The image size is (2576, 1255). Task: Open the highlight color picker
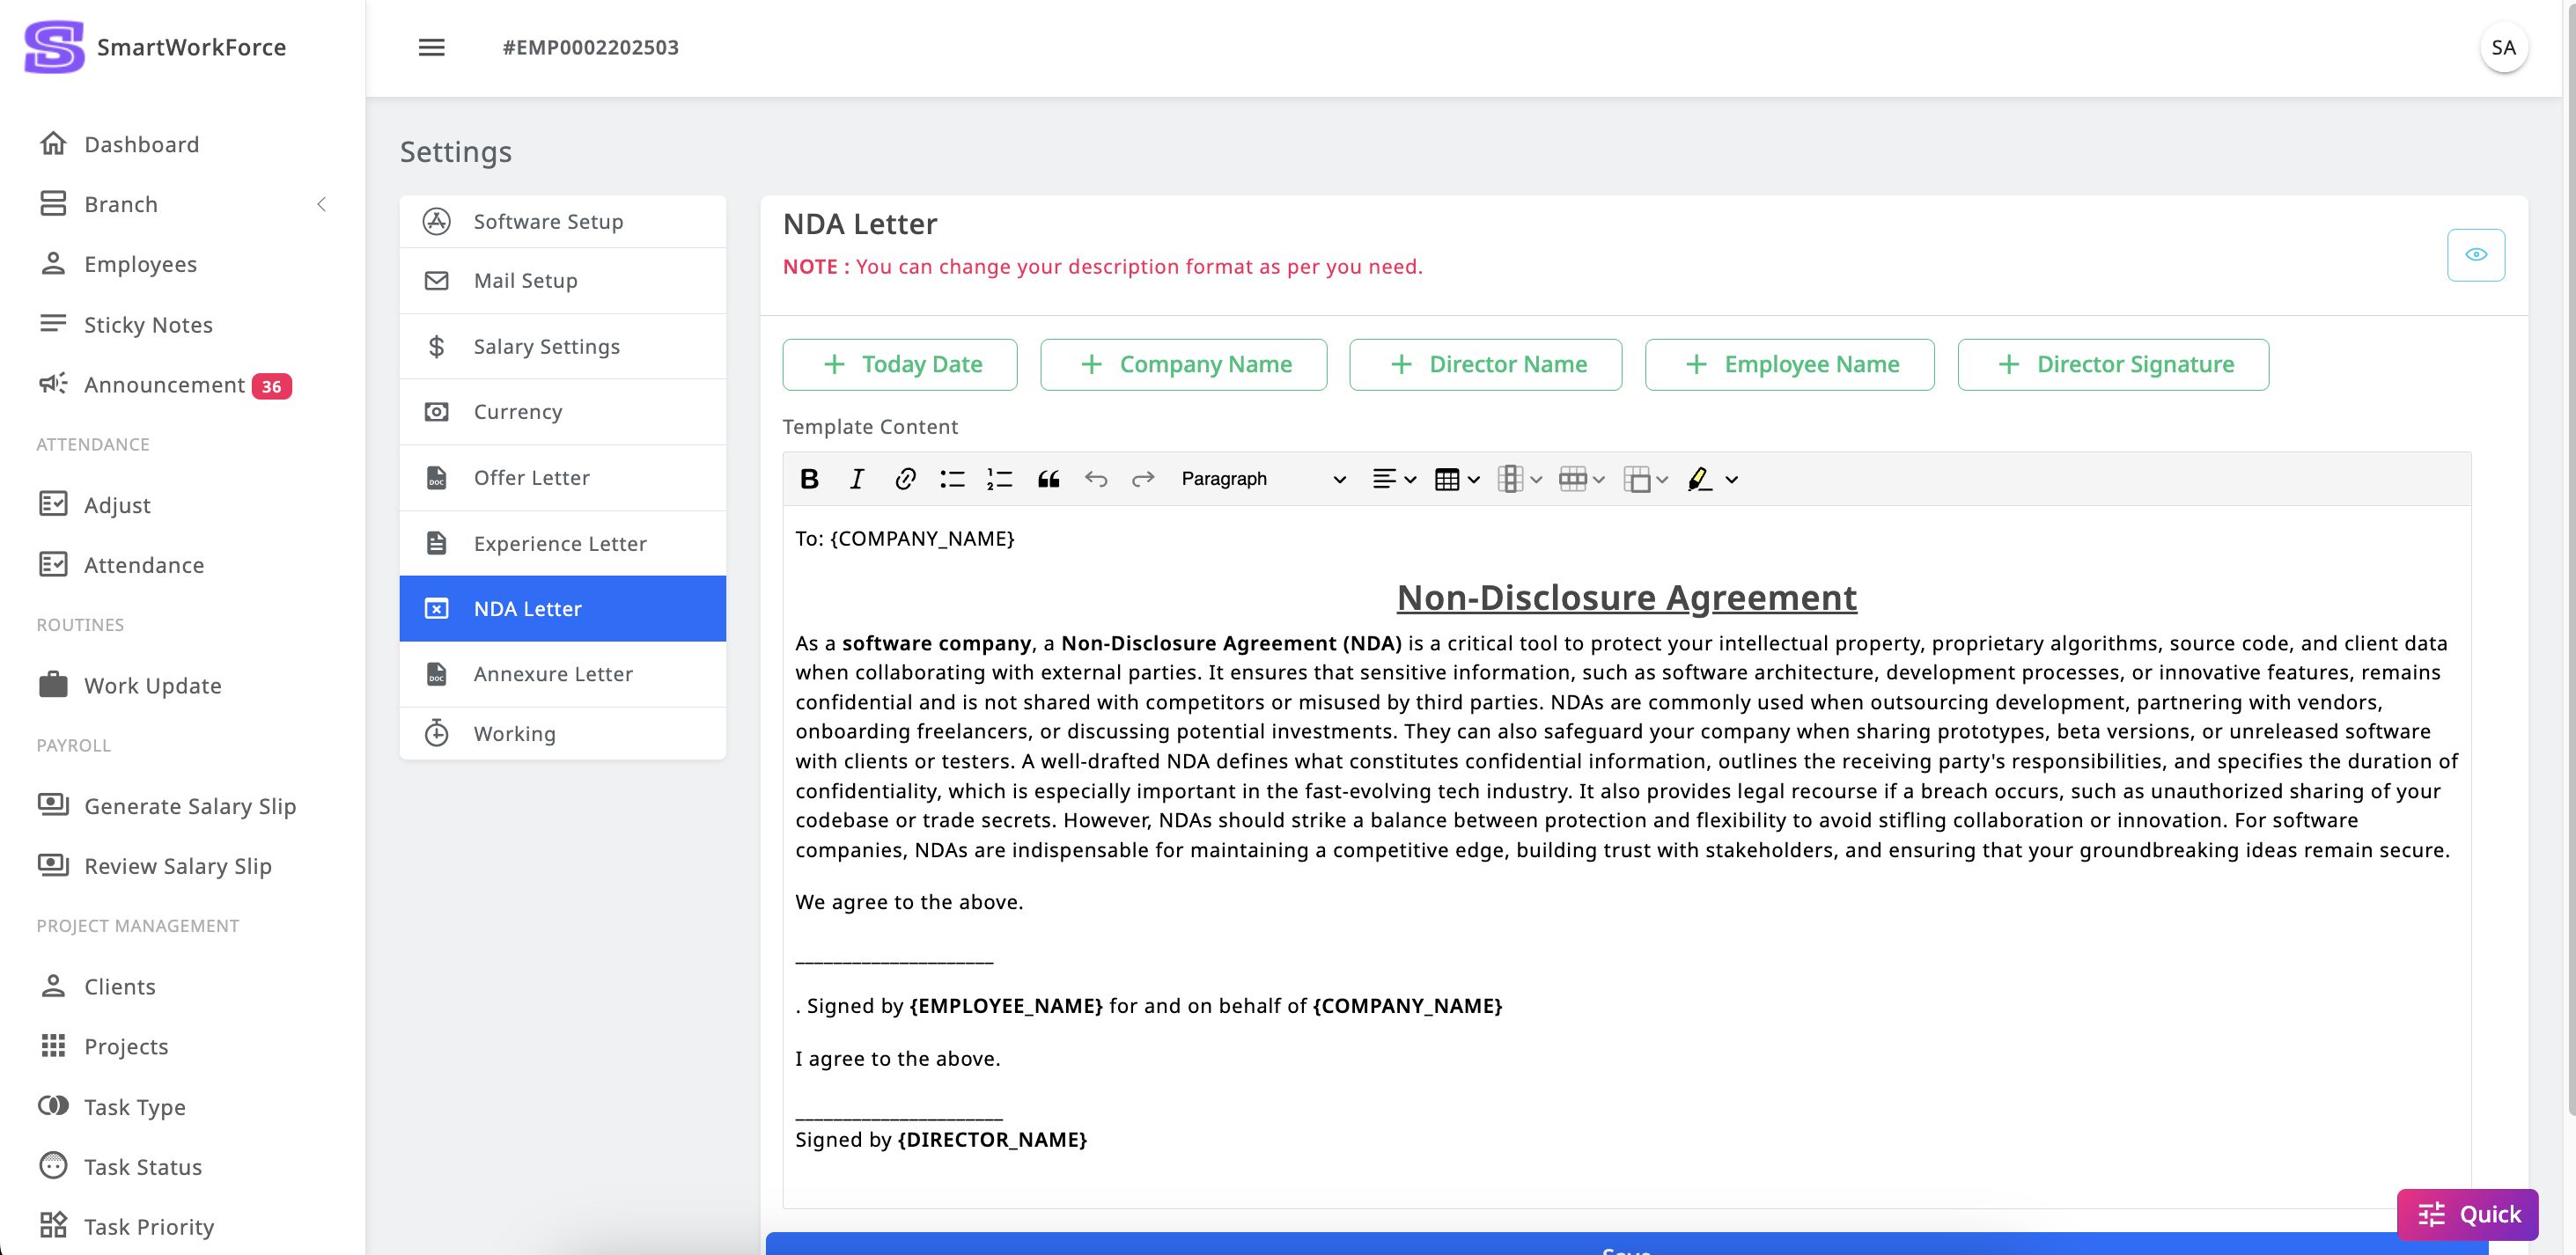[x=1732, y=479]
